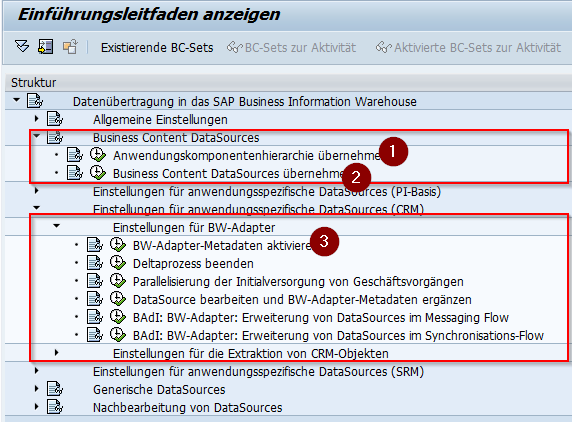This screenshot has width=572, height=422.
Task: Open documentation icon for BAdI Messaging Flow row
Action: (x=95, y=317)
